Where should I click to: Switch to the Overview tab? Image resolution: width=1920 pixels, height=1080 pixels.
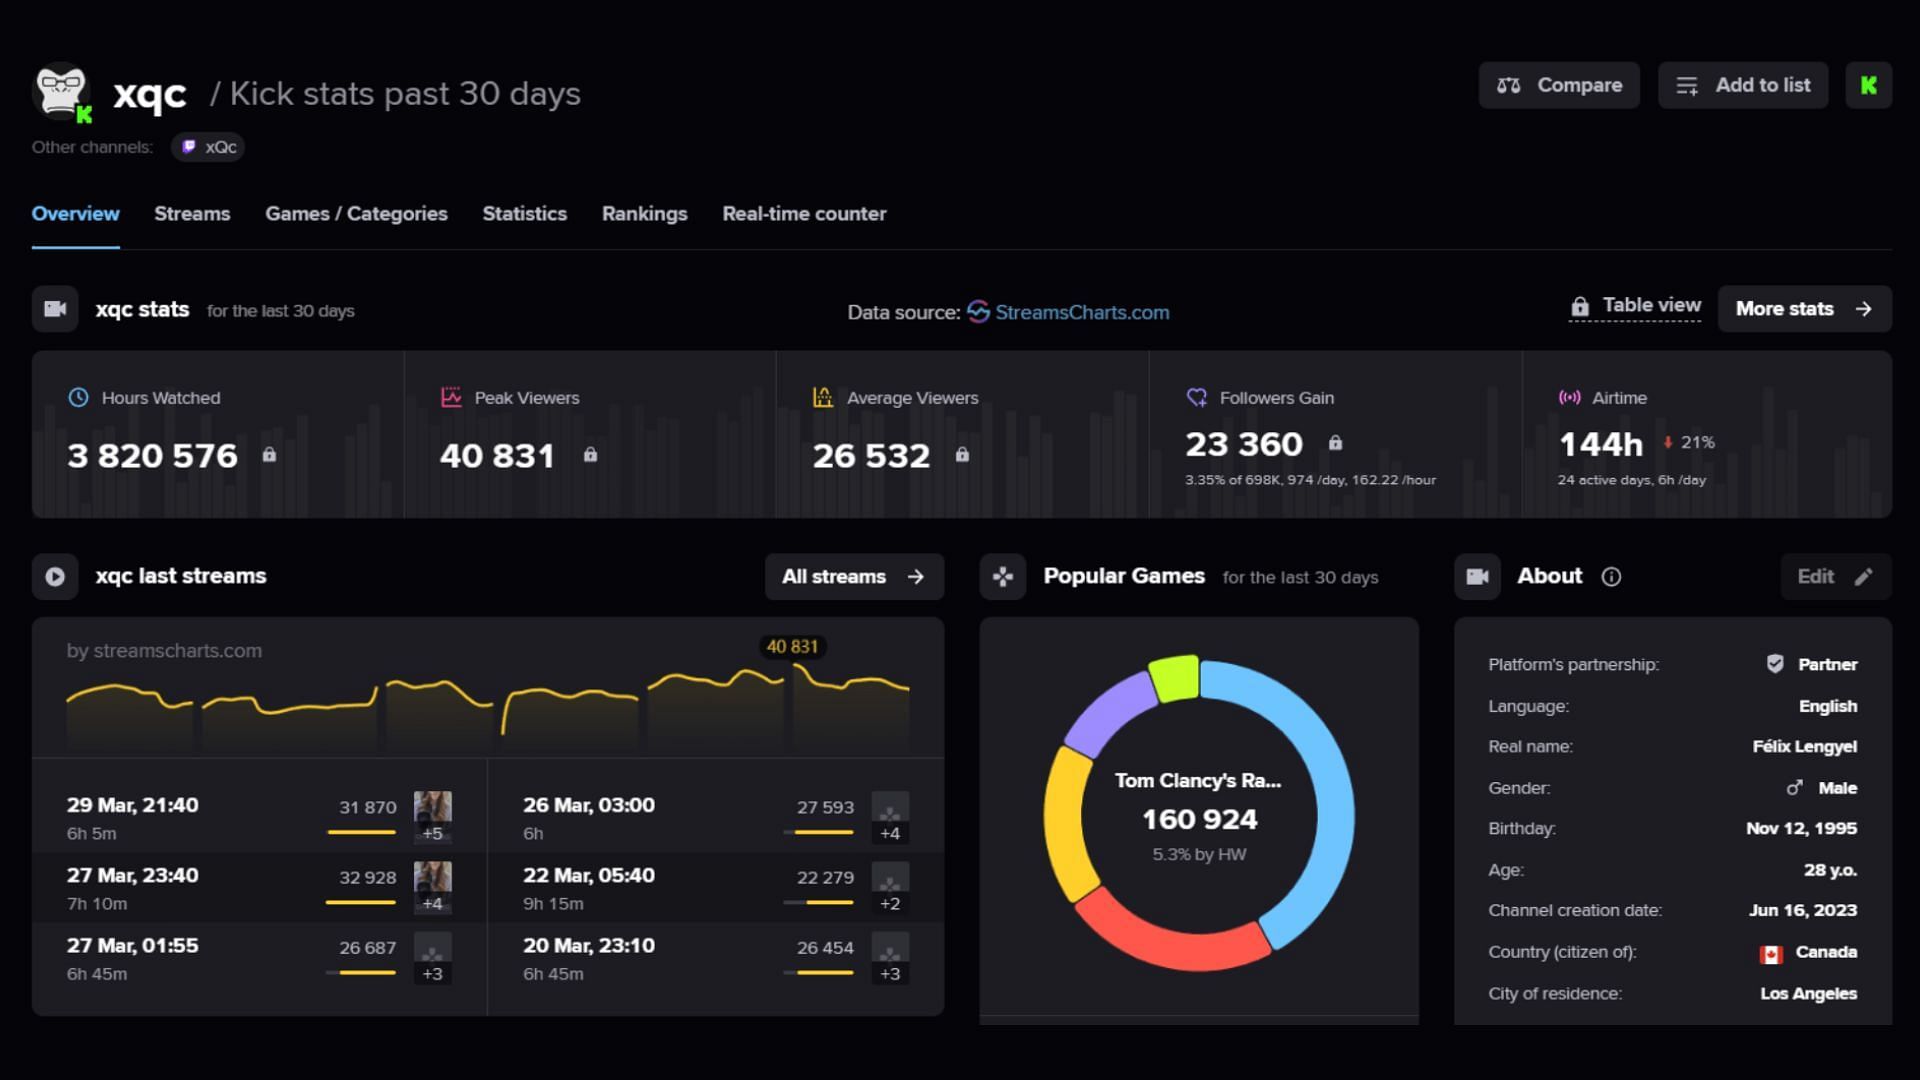pos(75,213)
